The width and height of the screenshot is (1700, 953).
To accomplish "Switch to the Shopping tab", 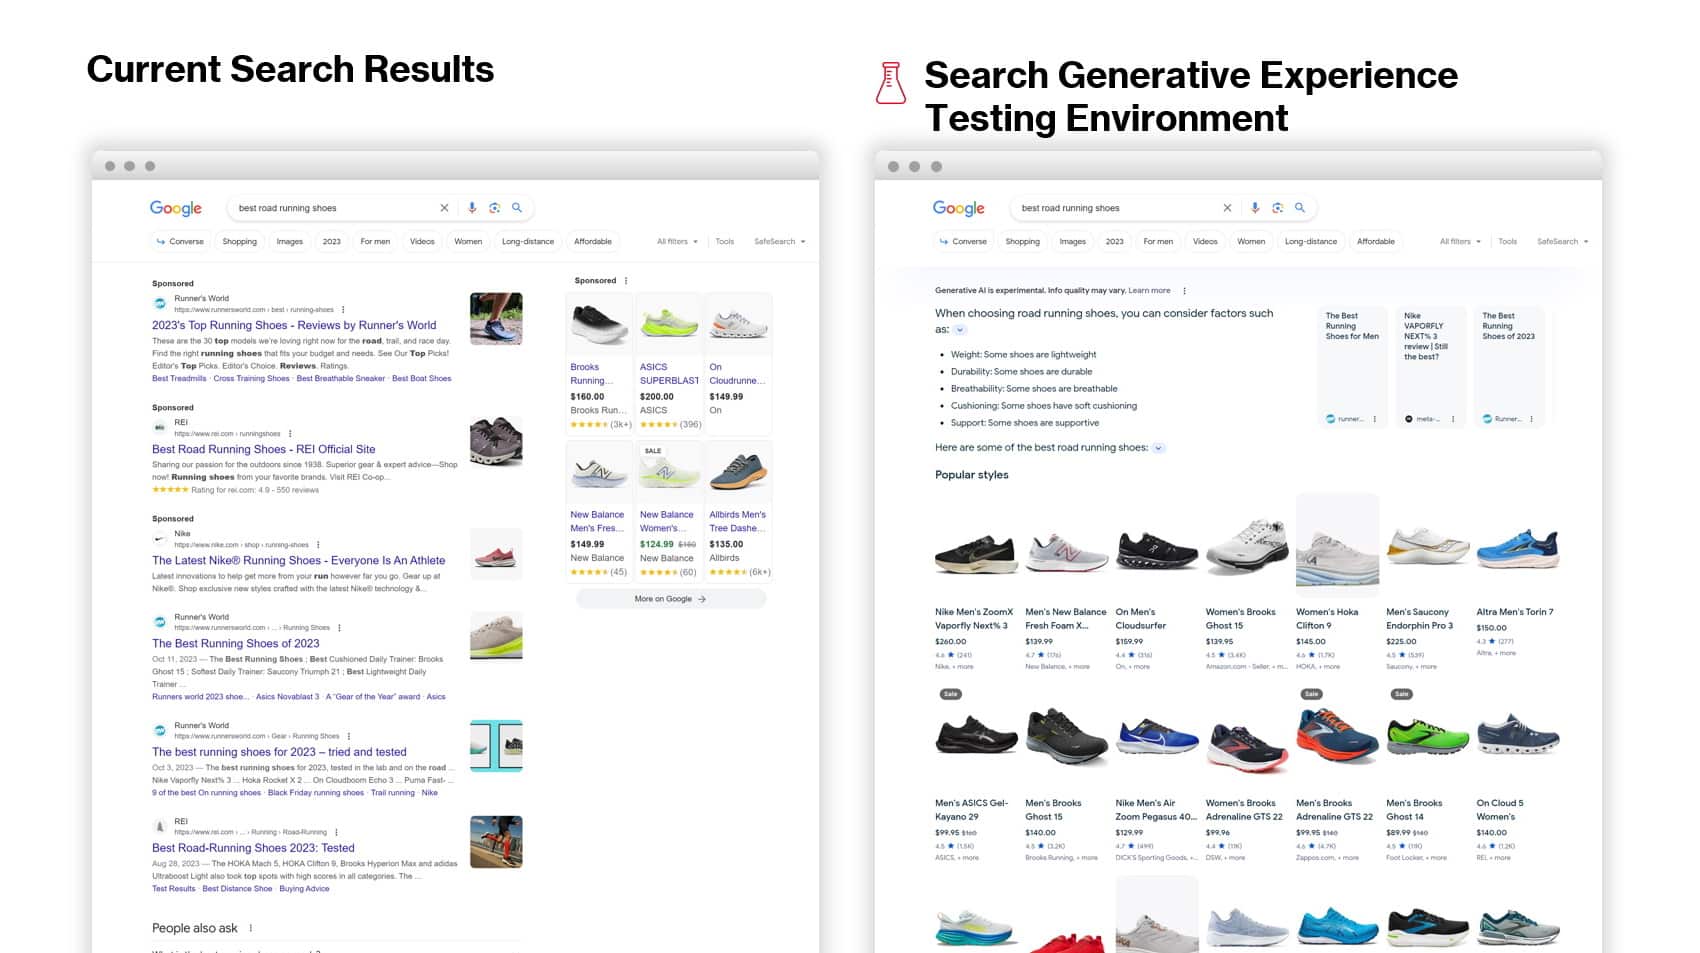I will pyautogui.click(x=239, y=241).
